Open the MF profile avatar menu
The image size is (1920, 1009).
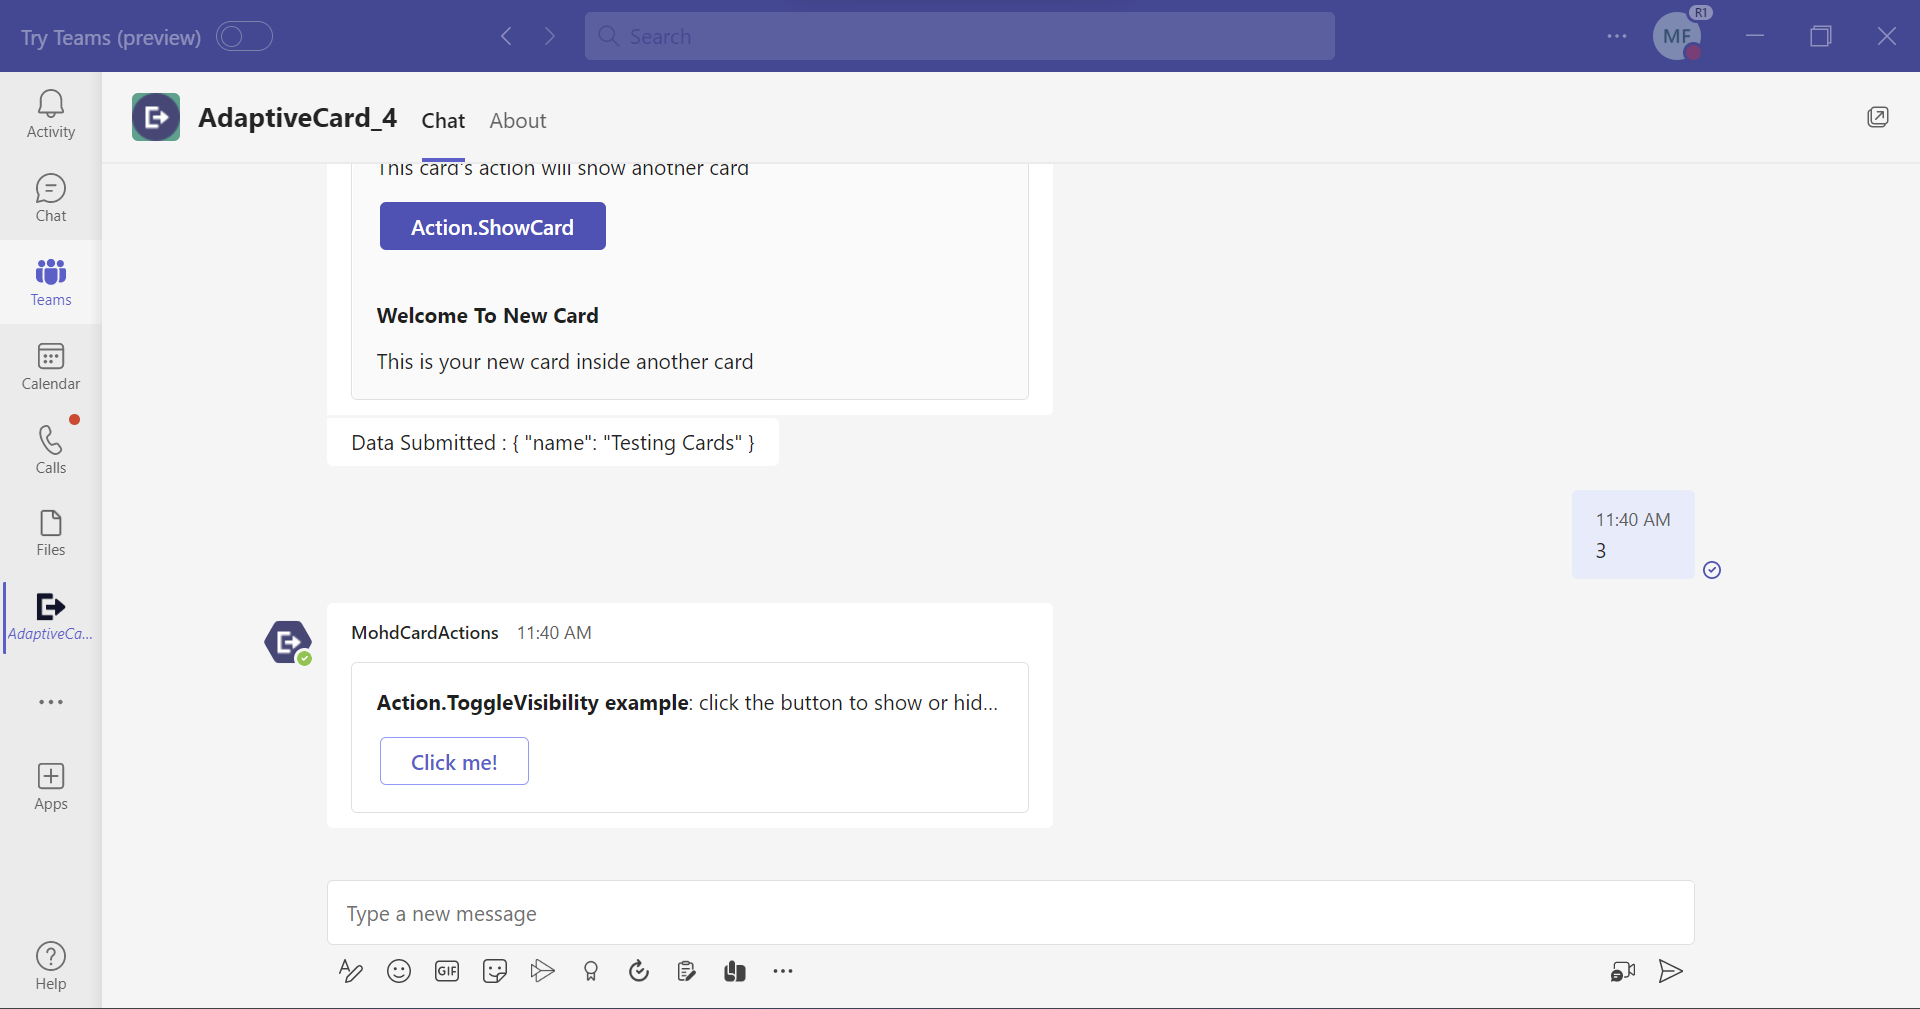(x=1677, y=36)
